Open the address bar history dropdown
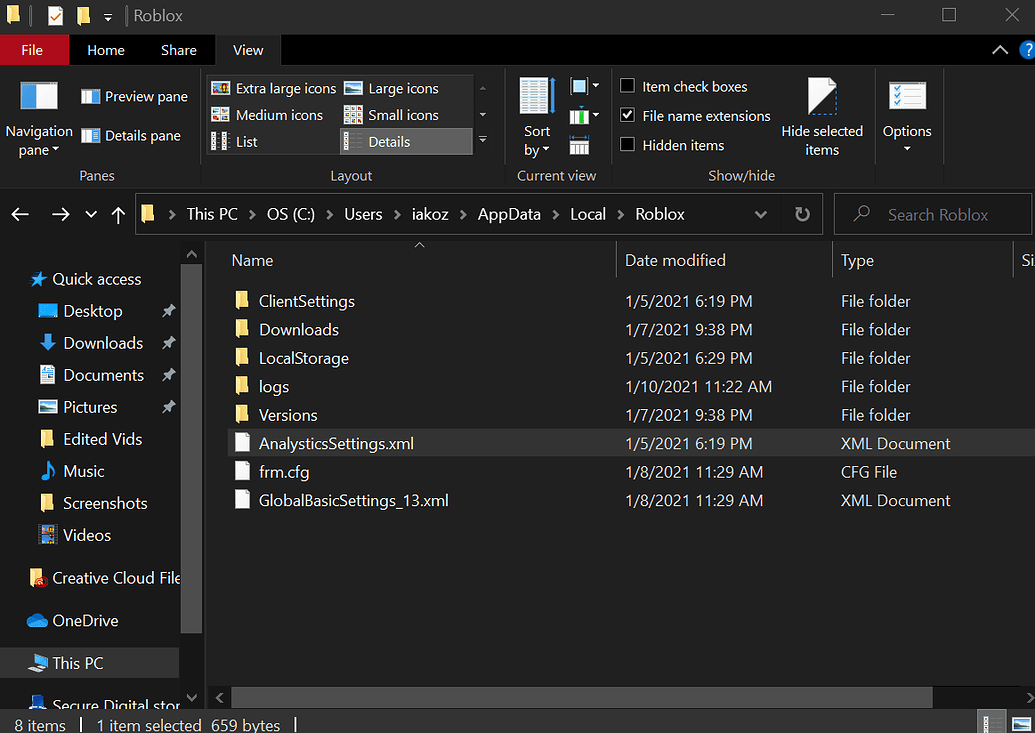This screenshot has width=1035, height=733. coord(760,214)
